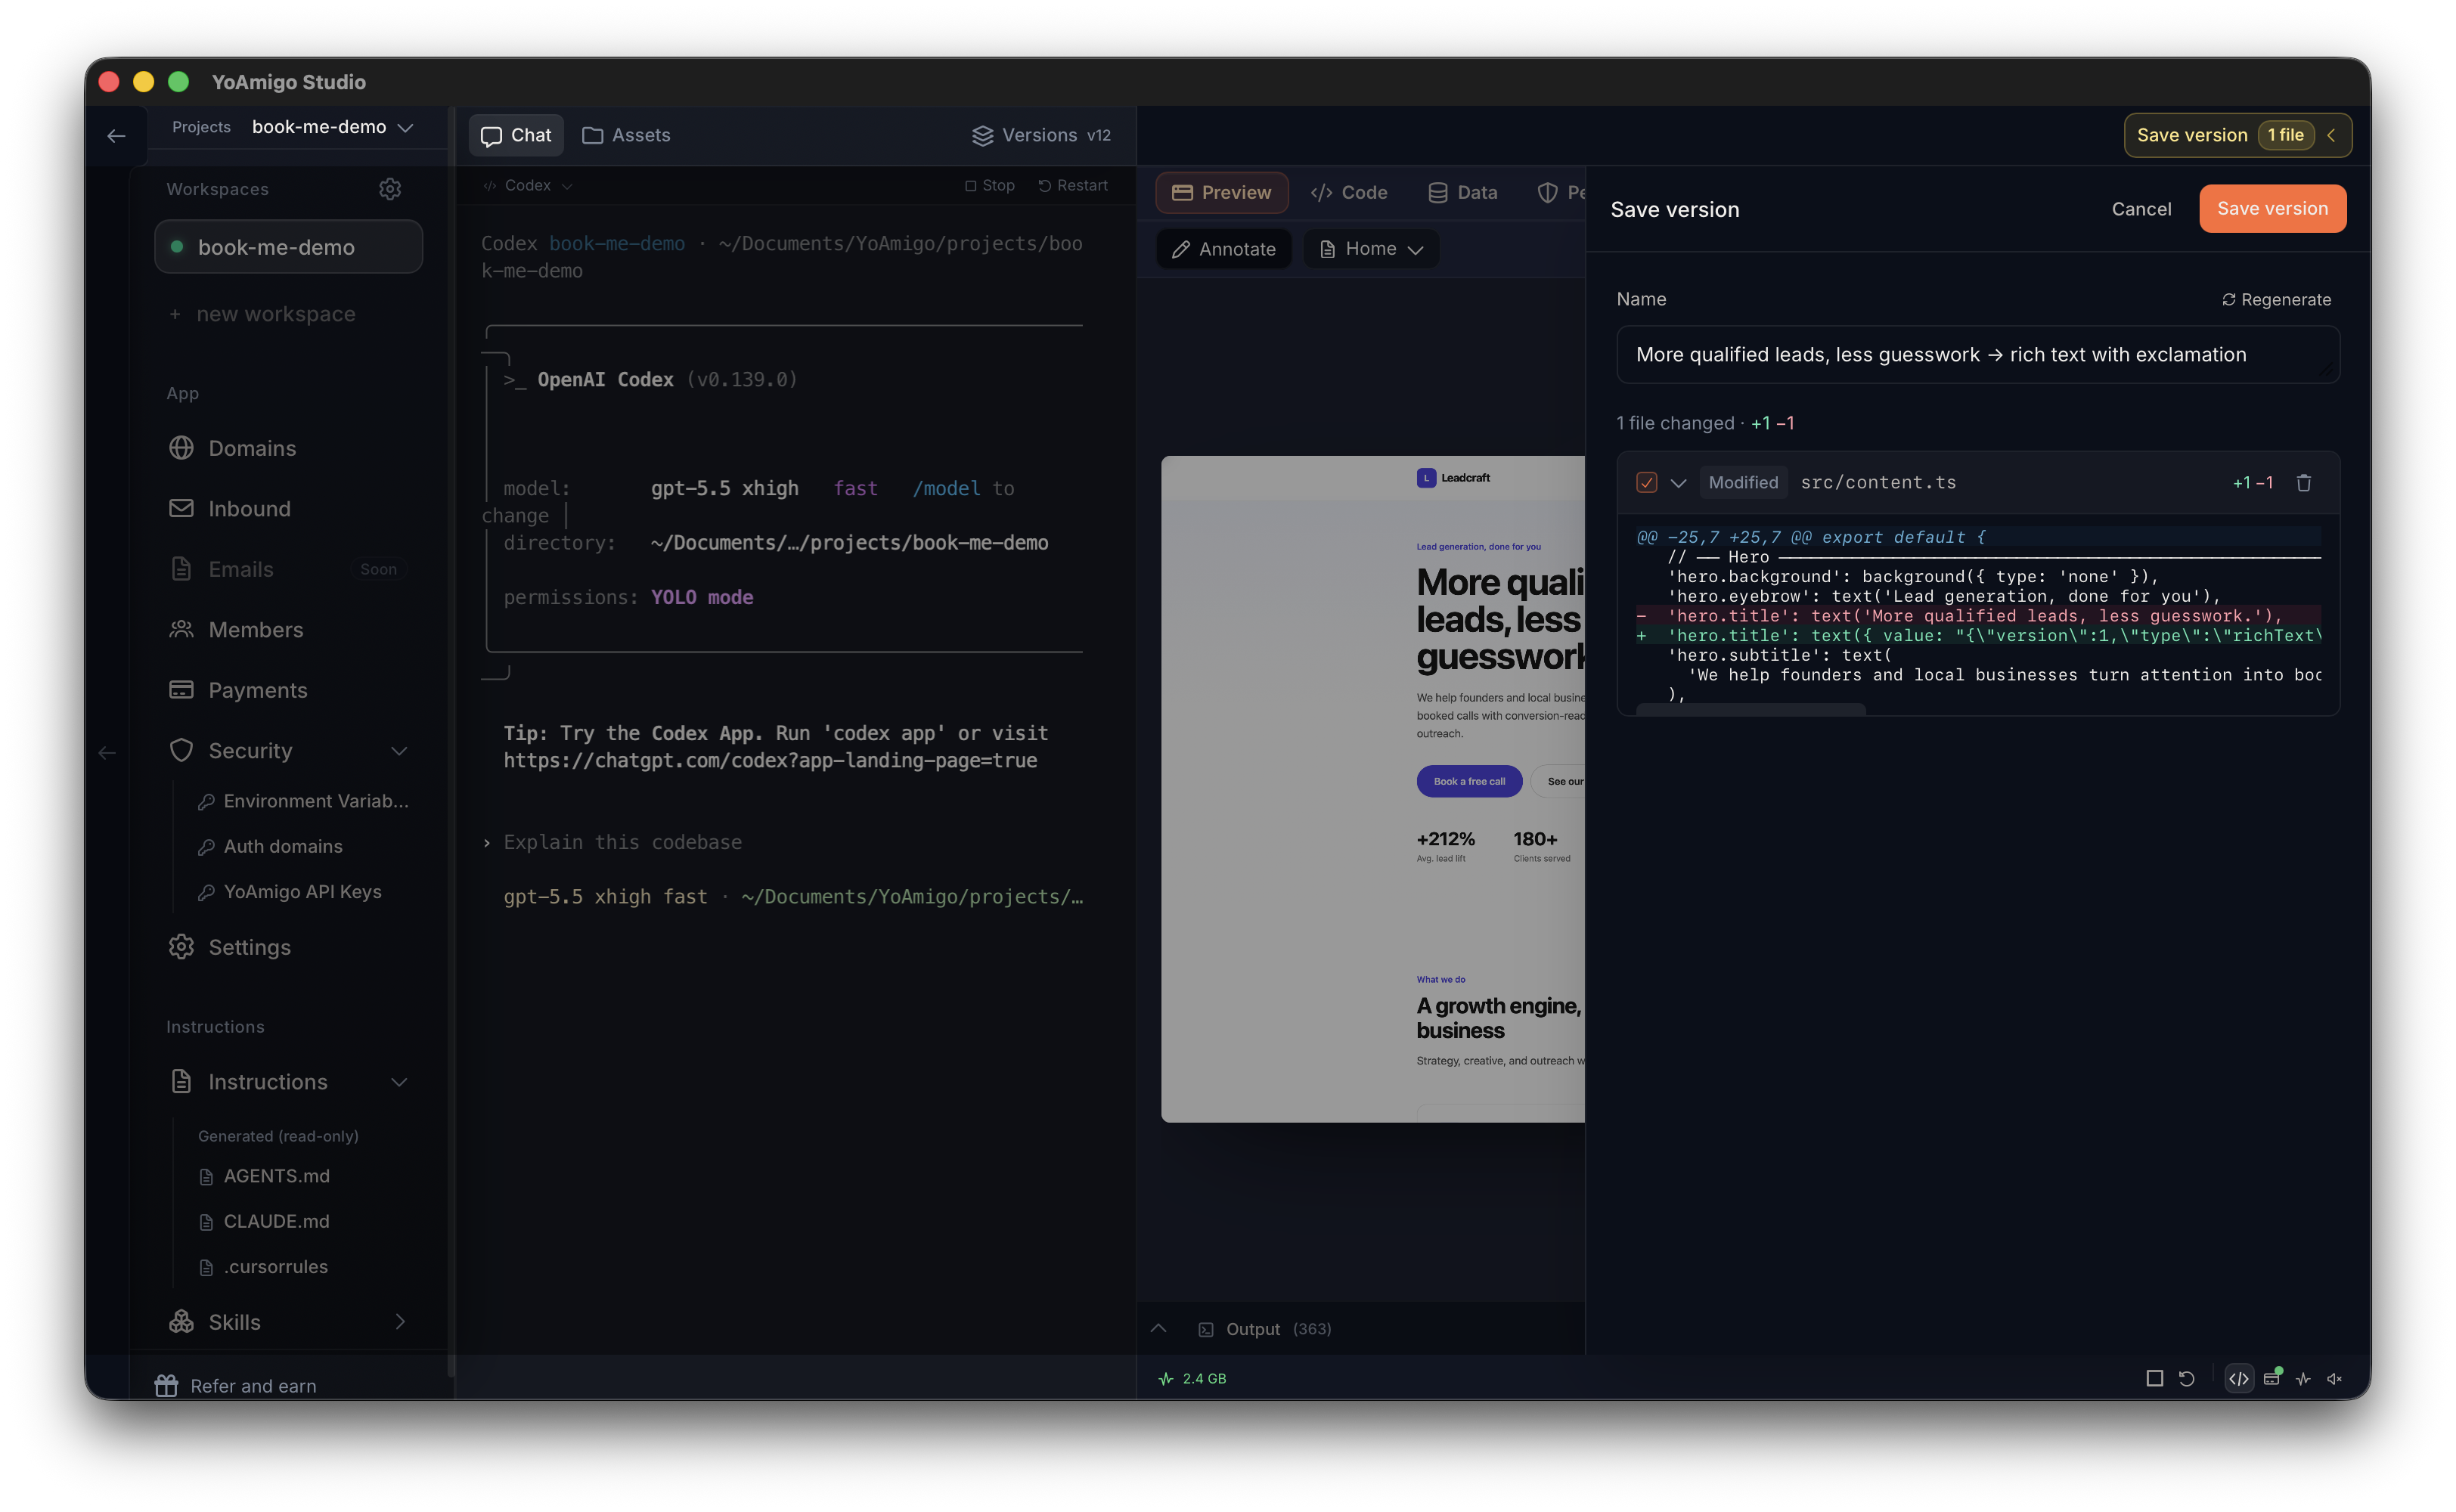Expand the Output panel with up chevron
Viewport: 2456px width, 1512px height.
coord(1159,1329)
